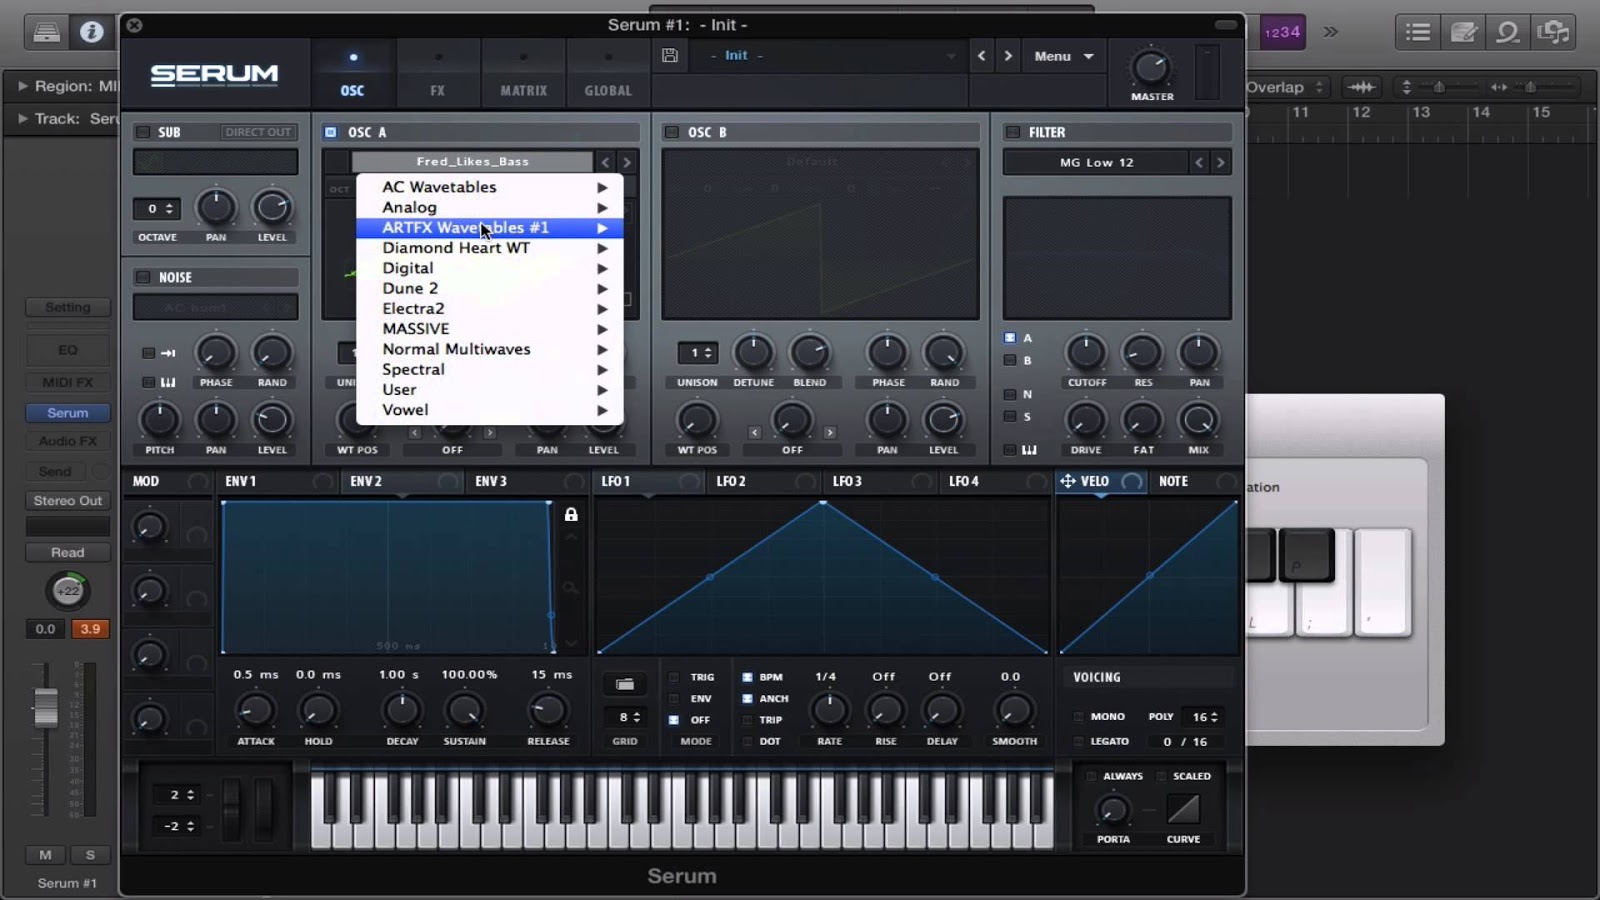Click the Logic waveform zoom icon
The image size is (1600, 900).
[1361, 87]
